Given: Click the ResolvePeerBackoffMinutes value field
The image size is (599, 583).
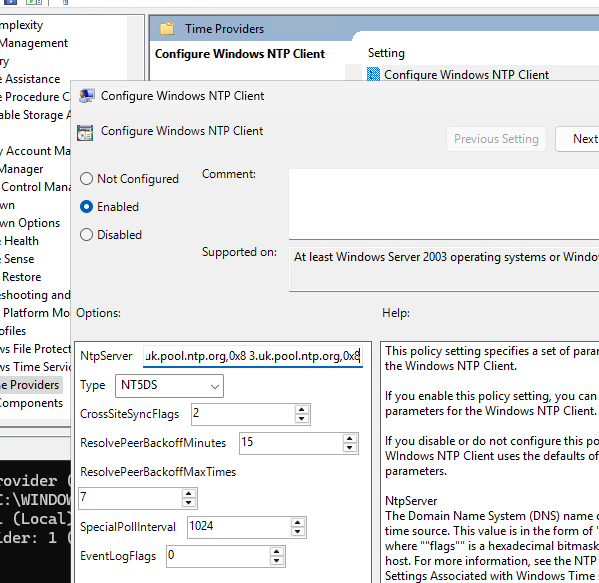Looking at the screenshot, I should 291,443.
